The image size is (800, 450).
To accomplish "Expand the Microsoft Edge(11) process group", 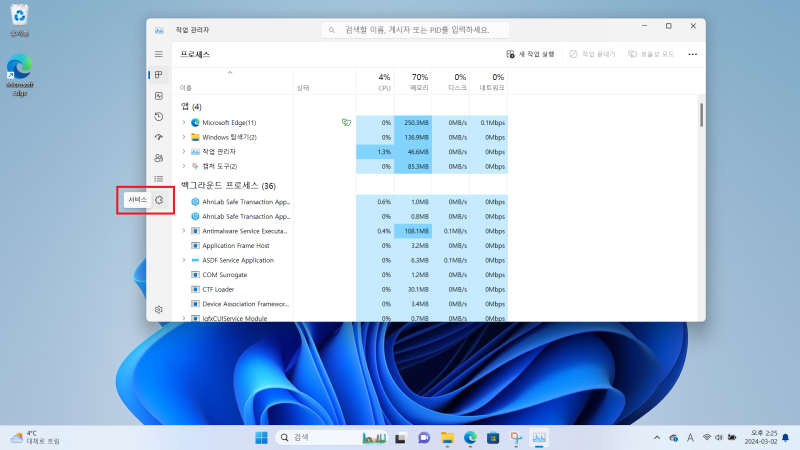I will pyautogui.click(x=184, y=122).
